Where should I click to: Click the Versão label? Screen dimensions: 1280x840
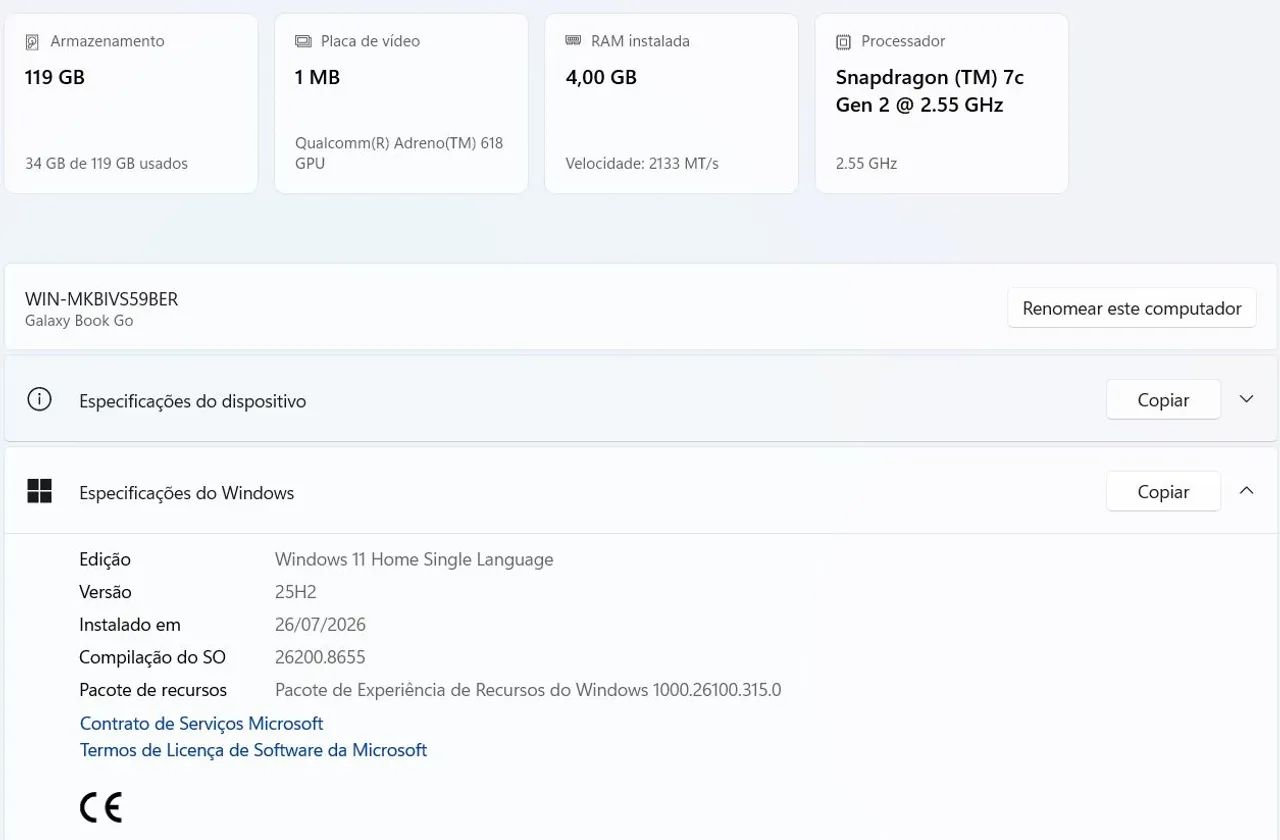tap(105, 592)
